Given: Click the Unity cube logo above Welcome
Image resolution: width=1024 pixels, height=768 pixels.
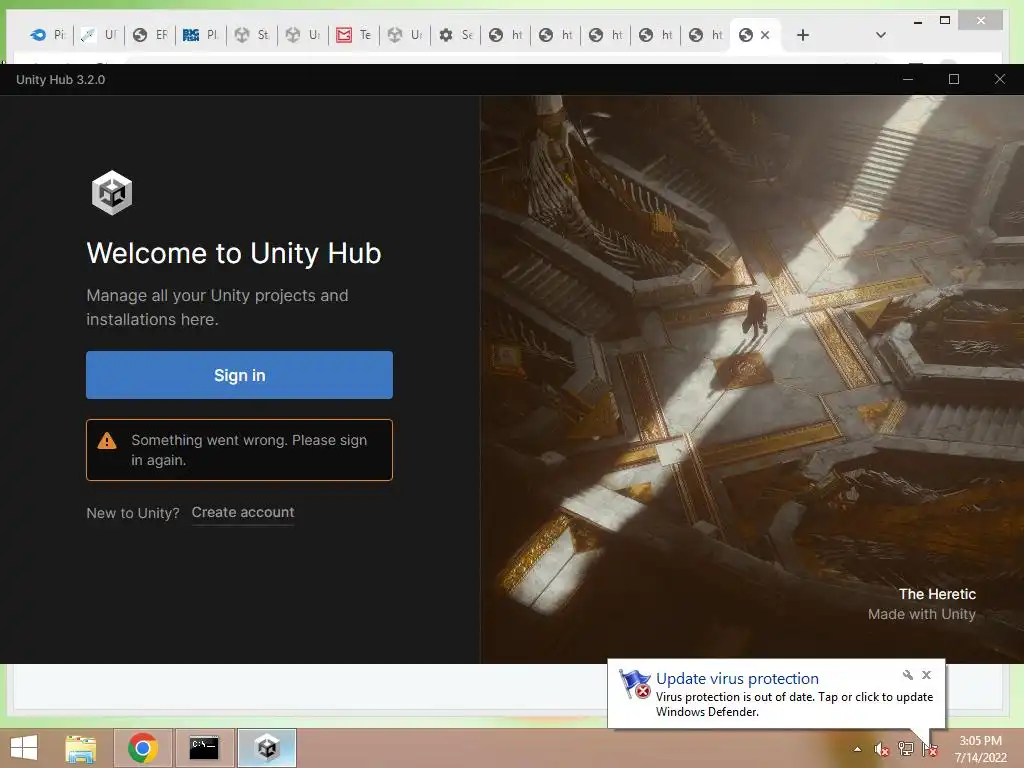Looking at the screenshot, I should [112, 193].
